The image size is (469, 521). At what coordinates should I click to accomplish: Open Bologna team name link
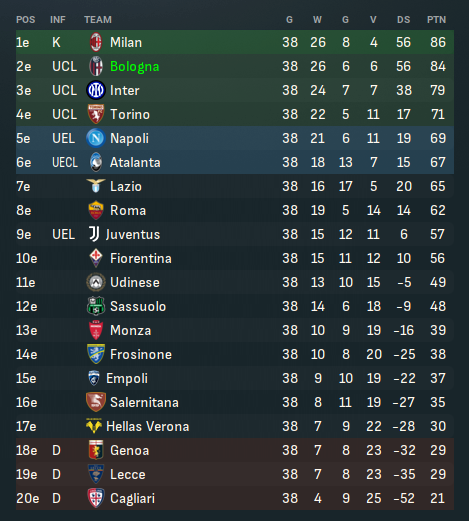135,66
